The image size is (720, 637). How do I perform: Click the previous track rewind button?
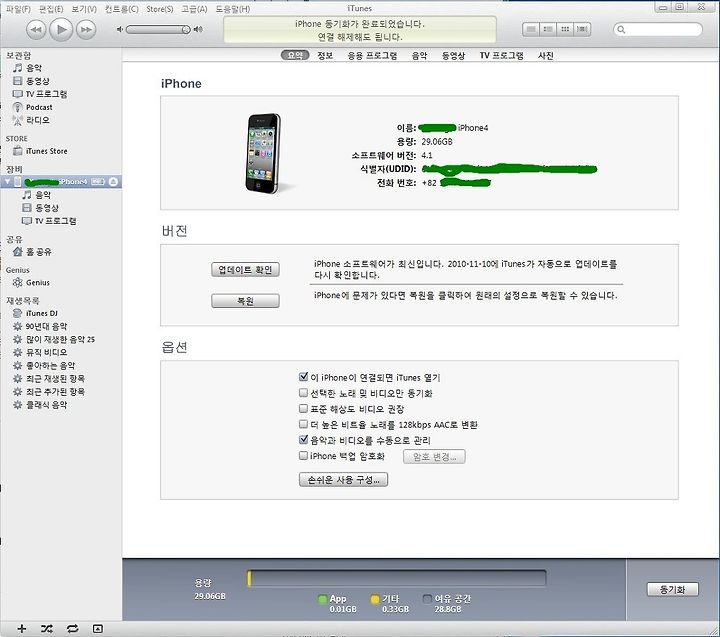coord(36,30)
